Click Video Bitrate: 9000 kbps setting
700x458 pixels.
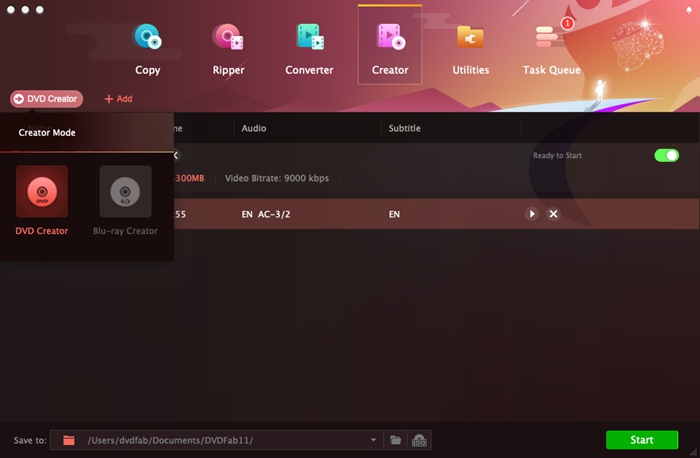tap(277, 178)
